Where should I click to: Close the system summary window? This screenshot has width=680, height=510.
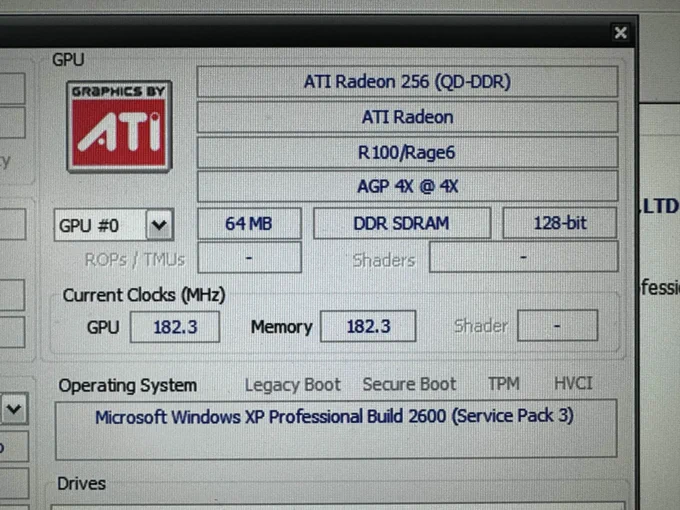coord(621,33)
